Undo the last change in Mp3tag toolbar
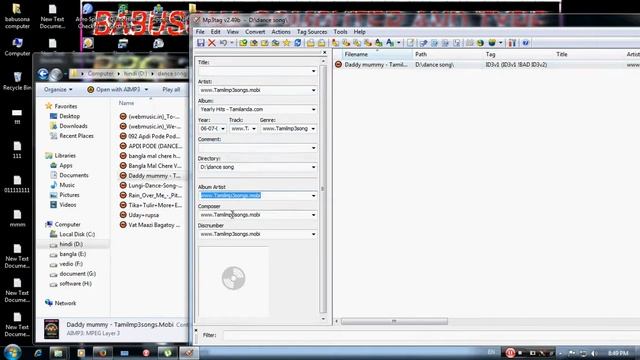Viewport: 640px width, 360px height. [x=223, y=43]
